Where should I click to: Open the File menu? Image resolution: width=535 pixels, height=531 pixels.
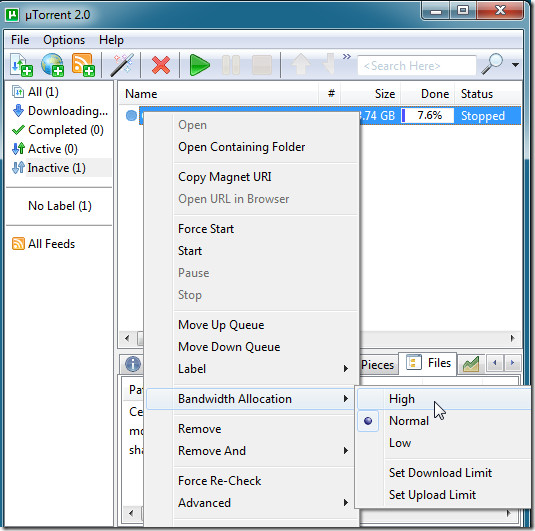(x=20, y=40)
